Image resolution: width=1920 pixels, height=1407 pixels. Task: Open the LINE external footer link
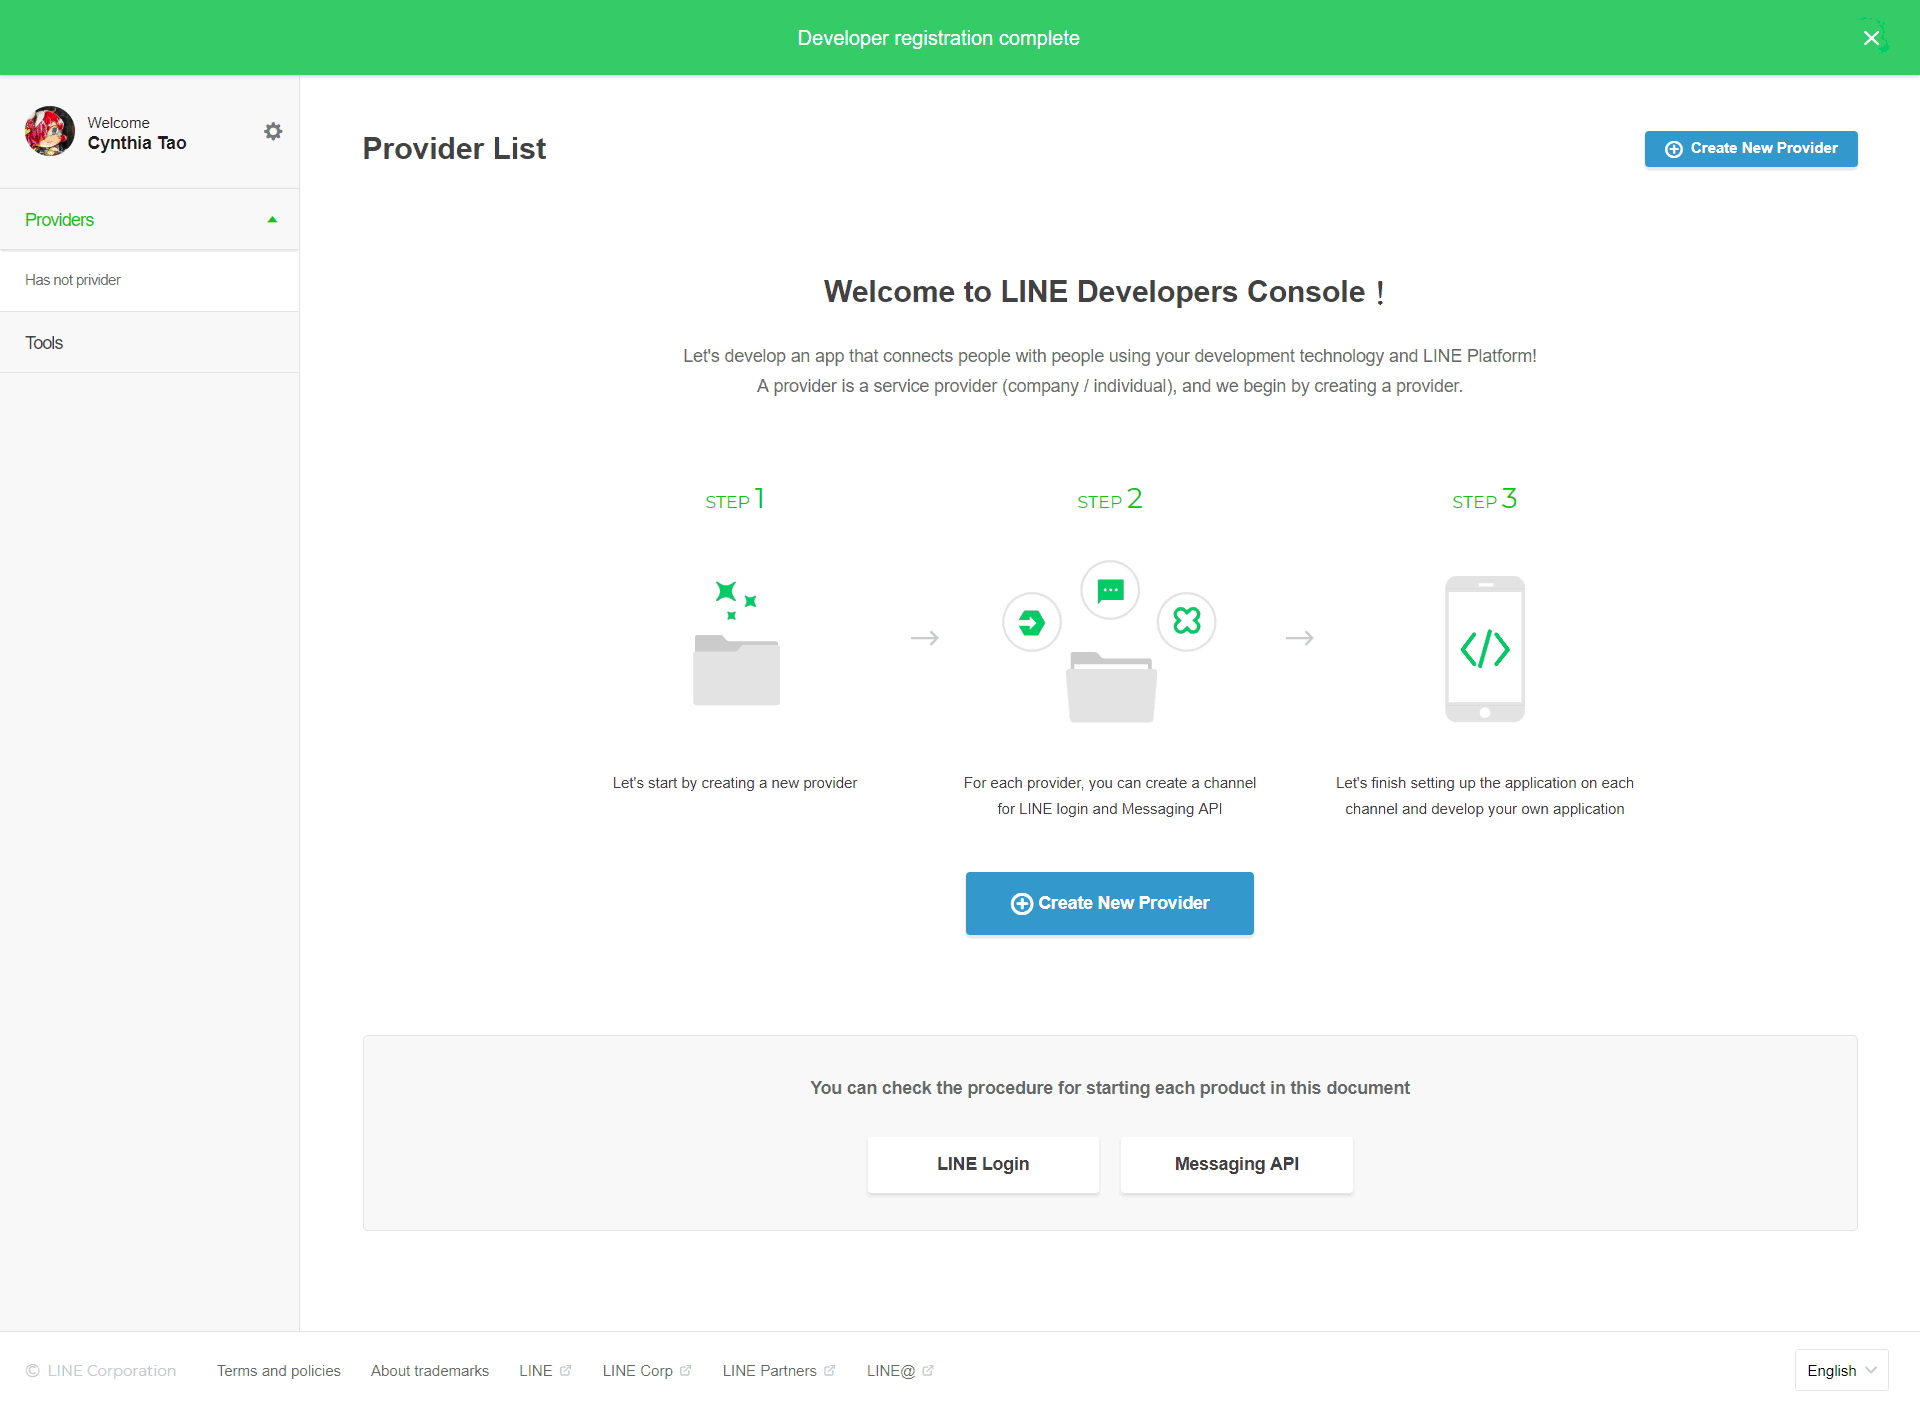[545, 1371]
